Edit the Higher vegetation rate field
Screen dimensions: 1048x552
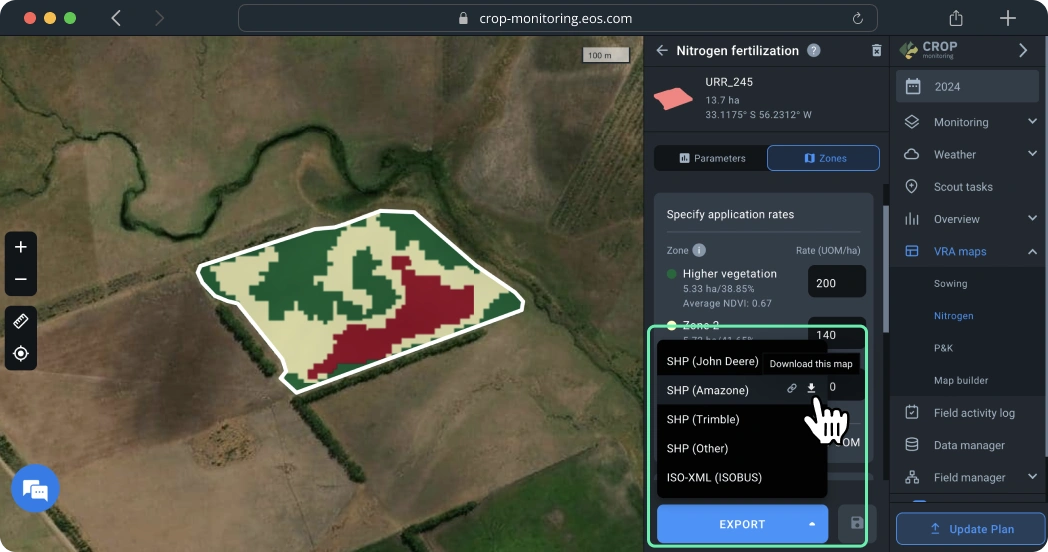point(836,283)
